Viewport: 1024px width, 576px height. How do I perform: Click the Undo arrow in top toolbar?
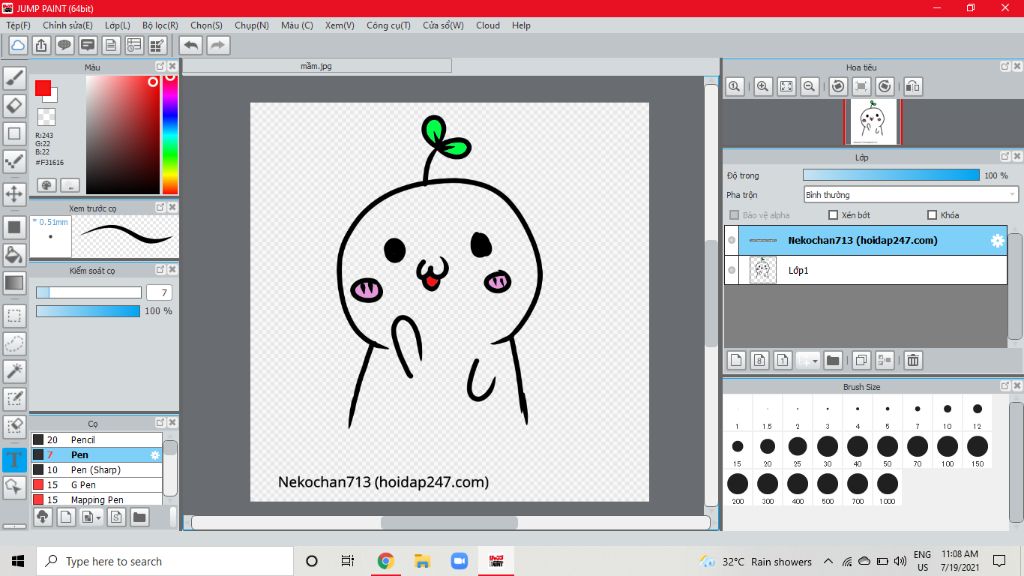coord(190,45)
